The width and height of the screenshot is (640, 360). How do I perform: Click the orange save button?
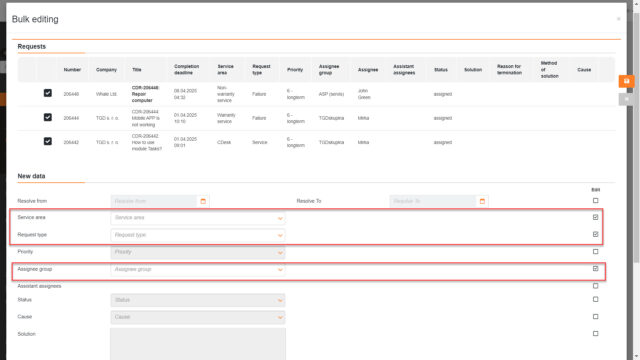point(626,81)
